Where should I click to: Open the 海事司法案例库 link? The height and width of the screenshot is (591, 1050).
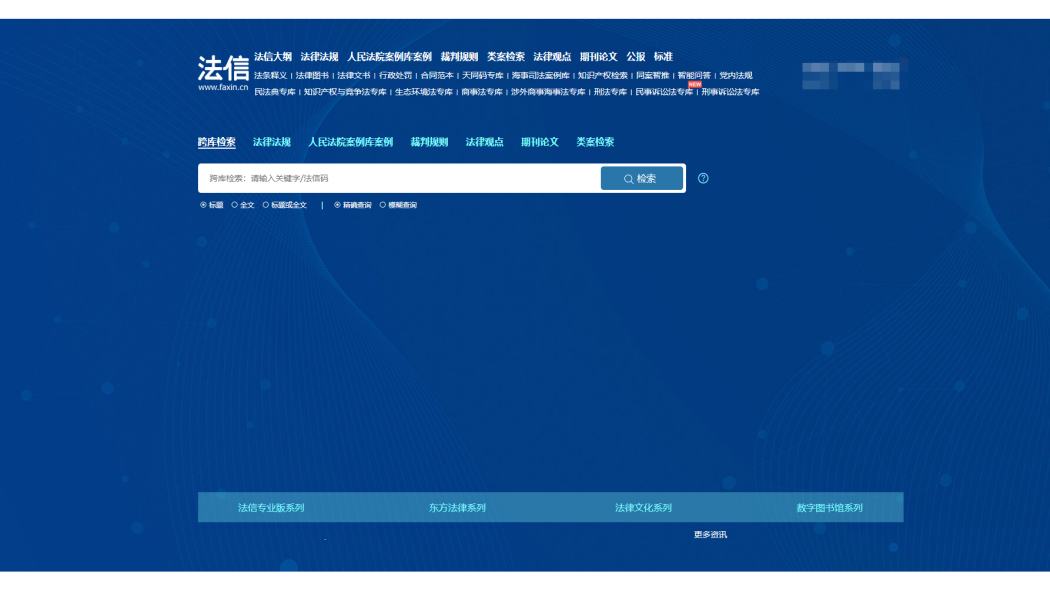540,76
